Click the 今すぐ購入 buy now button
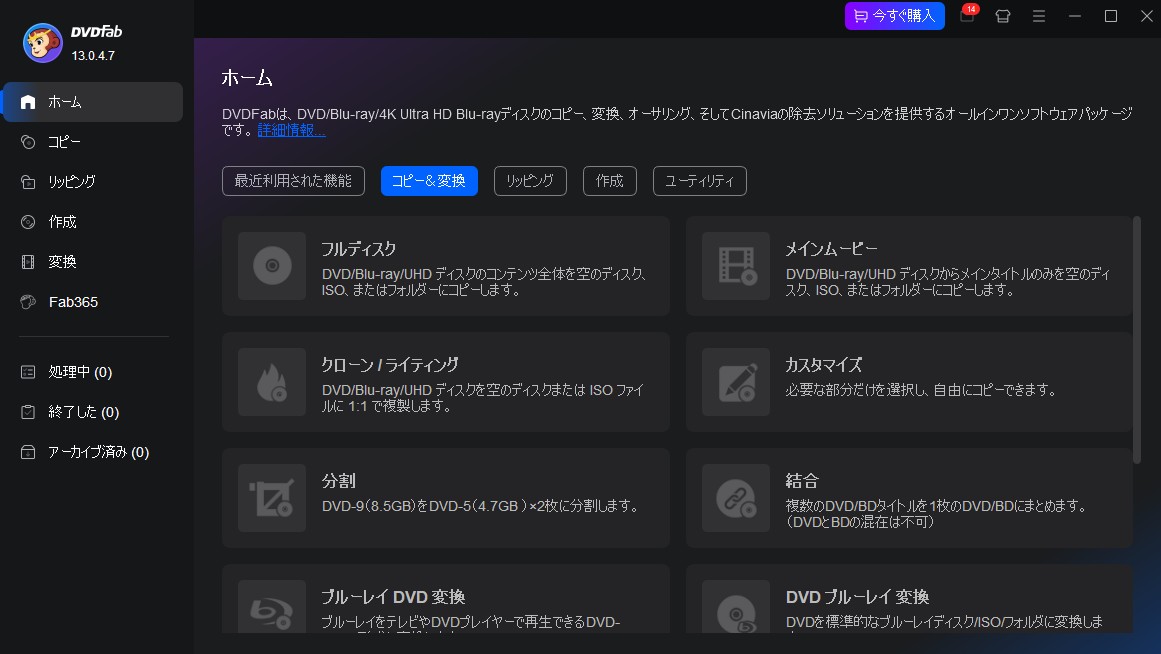The image size is (1161, 654). point(894,16)
